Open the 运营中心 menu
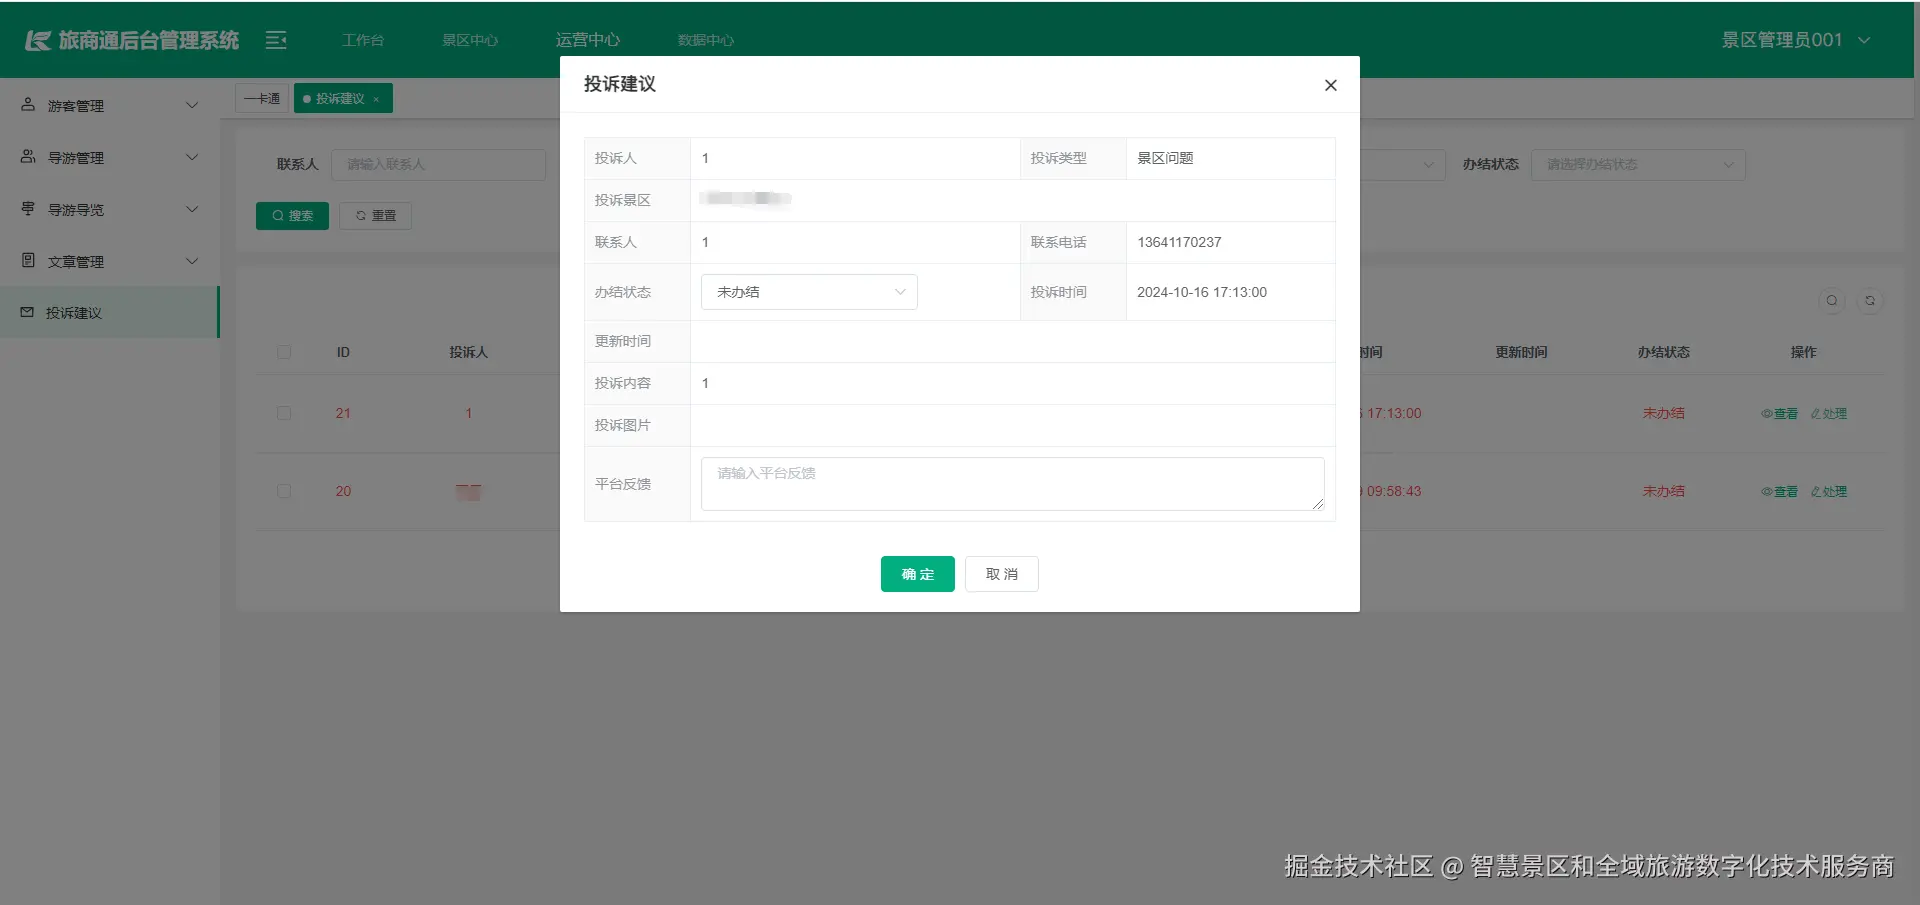Screen dimensions: 1920x905 tap(588, 39)
